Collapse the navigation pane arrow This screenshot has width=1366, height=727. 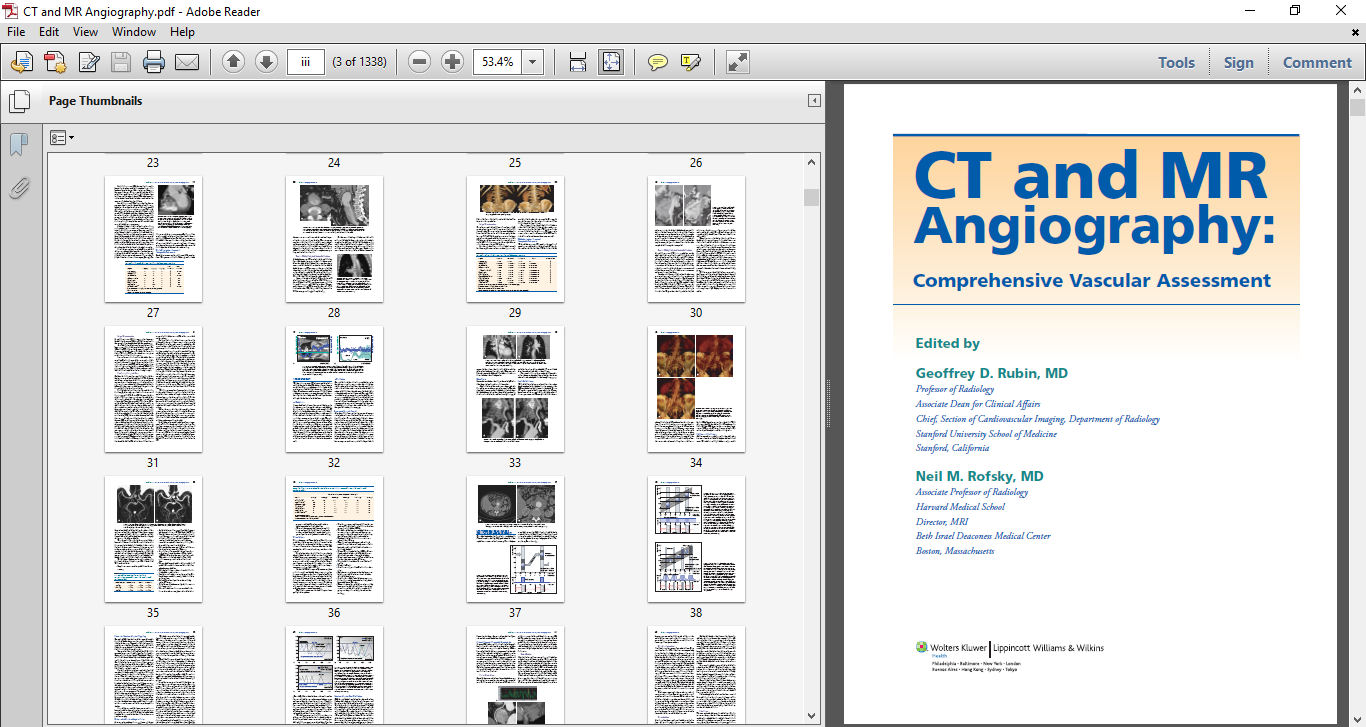(x=814, y=101)
